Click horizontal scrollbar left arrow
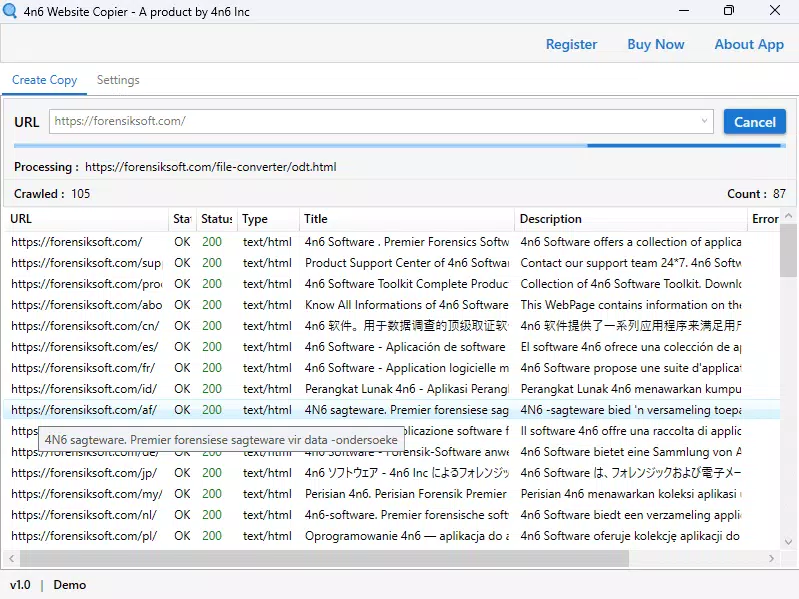The image size is (799, 599). pos(11,558)
